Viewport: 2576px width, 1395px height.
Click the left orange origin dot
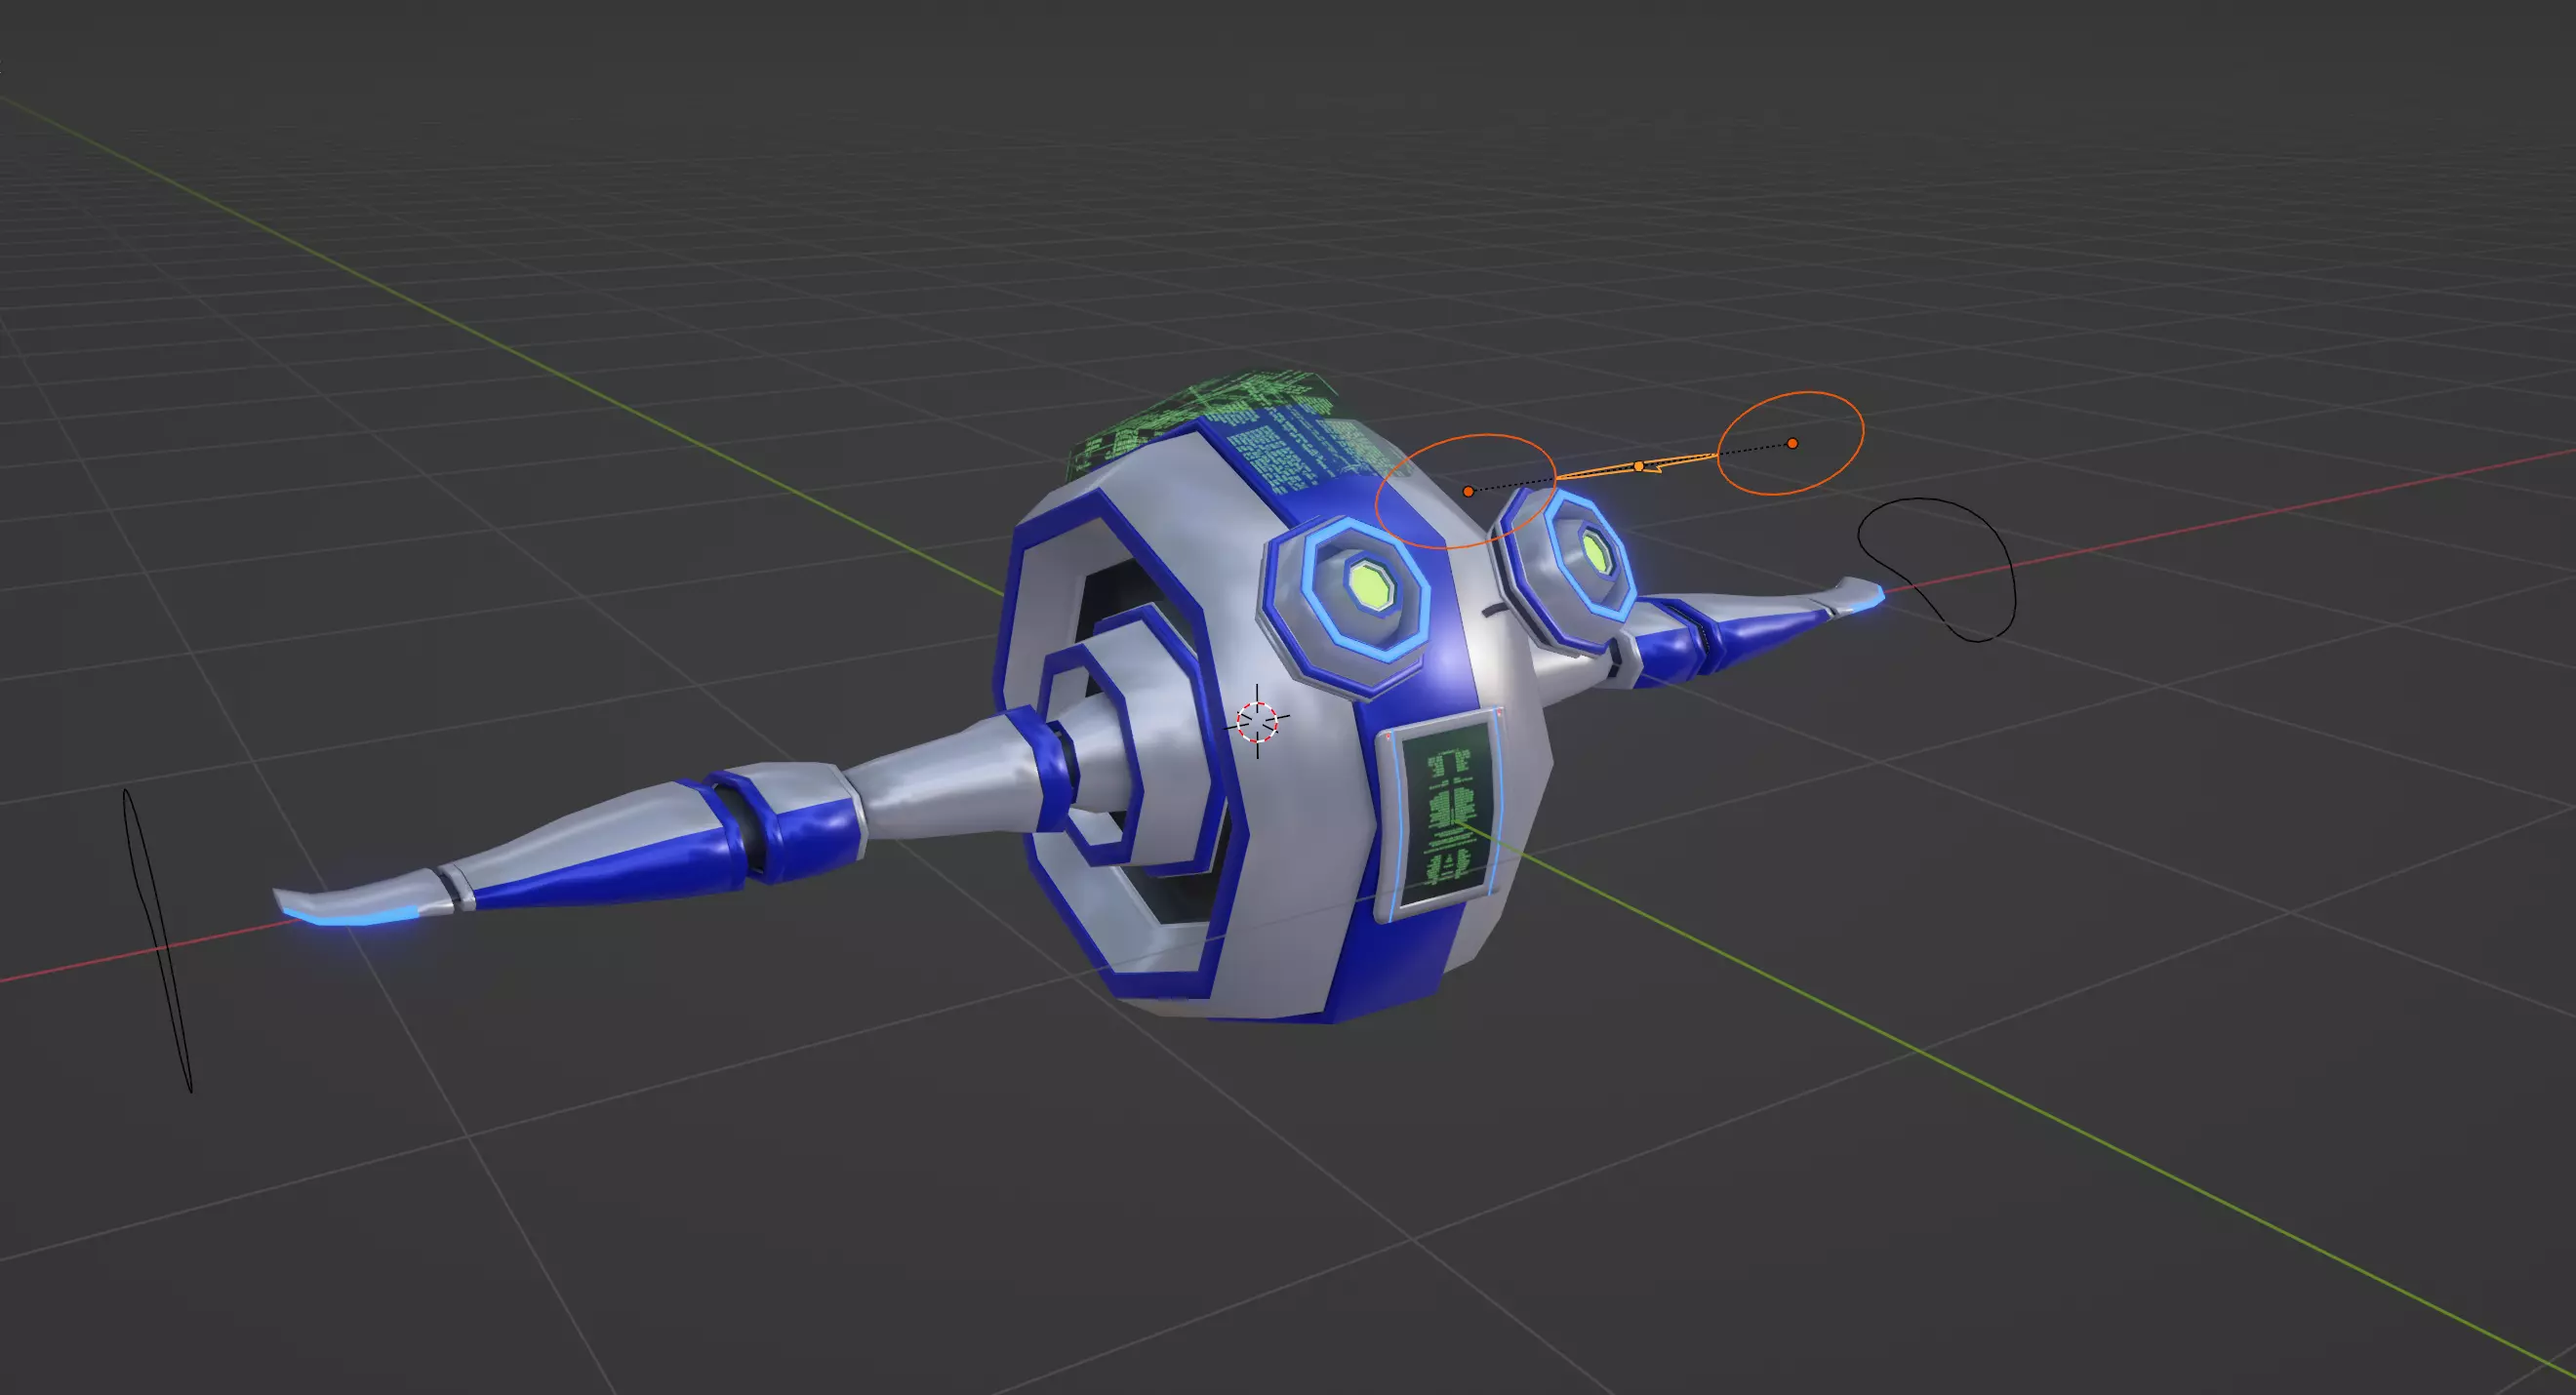(x=1468, y=491)
